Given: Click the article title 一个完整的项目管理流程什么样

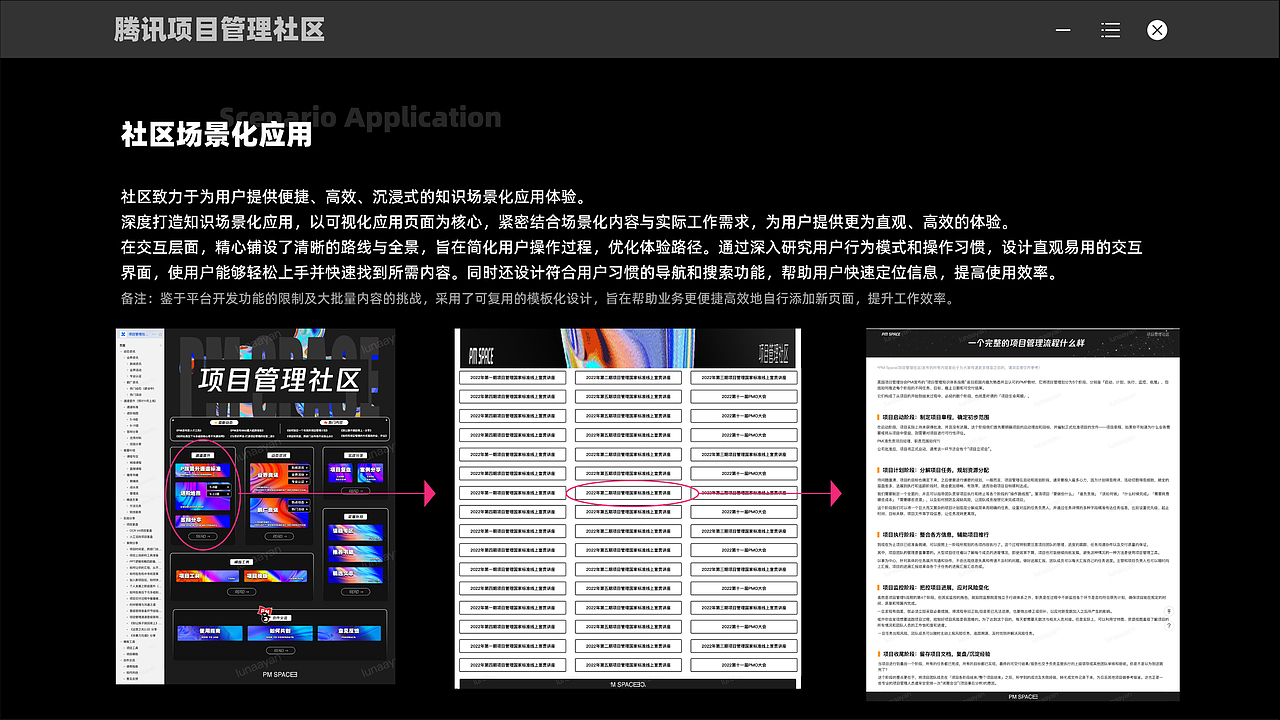Looking at the screenshot, I should coord(1027,343).
